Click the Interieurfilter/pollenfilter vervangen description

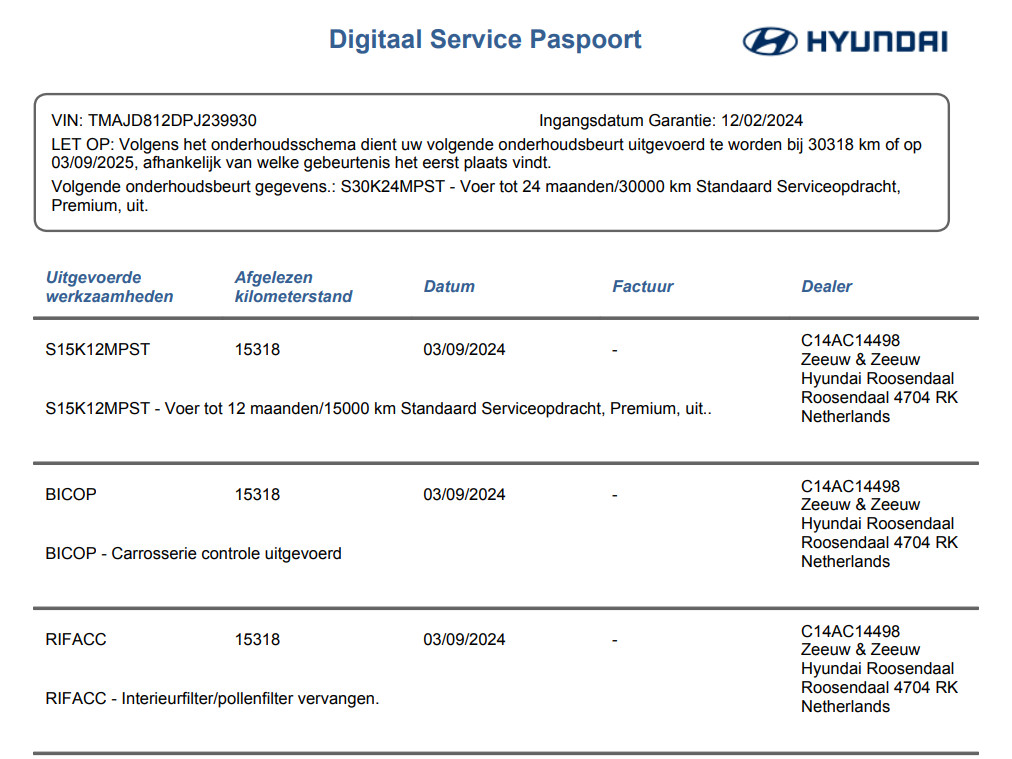click(x=212, y=699)
